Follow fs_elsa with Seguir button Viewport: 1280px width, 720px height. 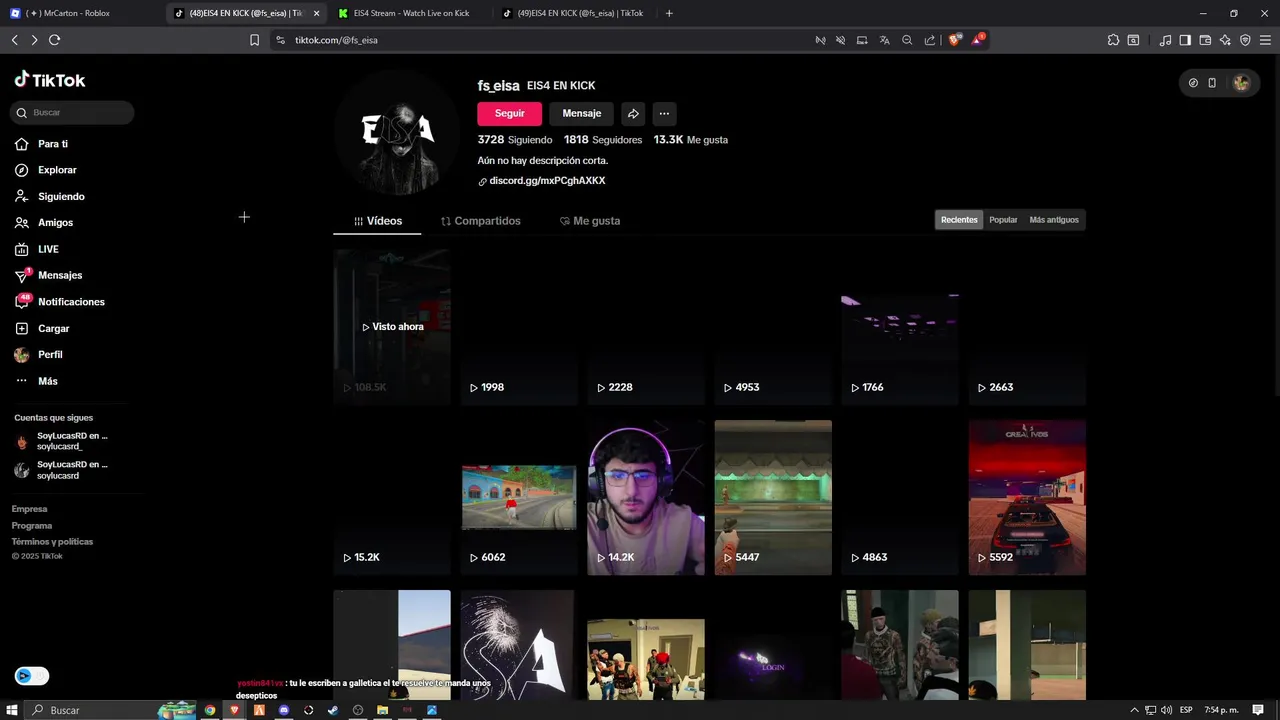click(x=510, y=113)
